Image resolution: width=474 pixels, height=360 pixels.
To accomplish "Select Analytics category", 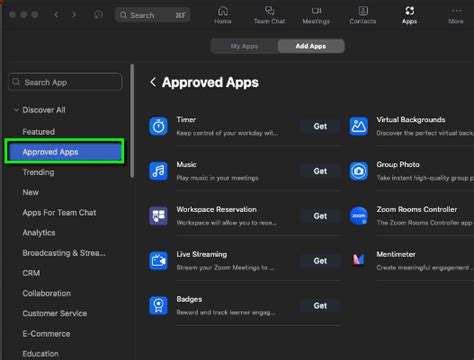I will 39,233.
